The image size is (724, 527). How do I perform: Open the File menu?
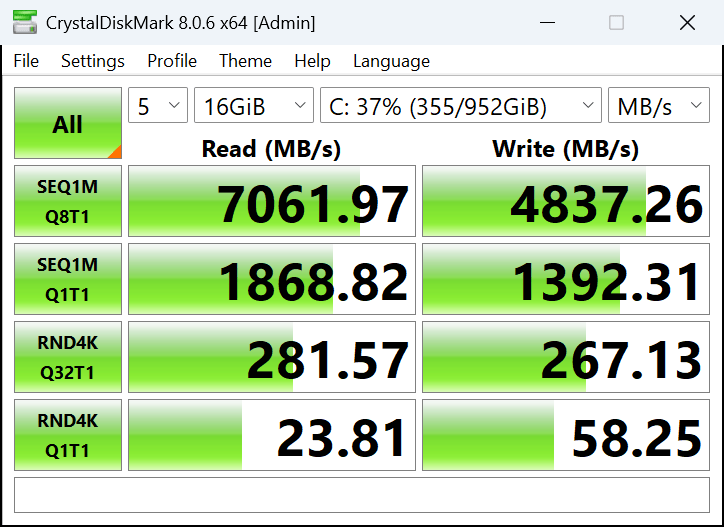(26, 61)
